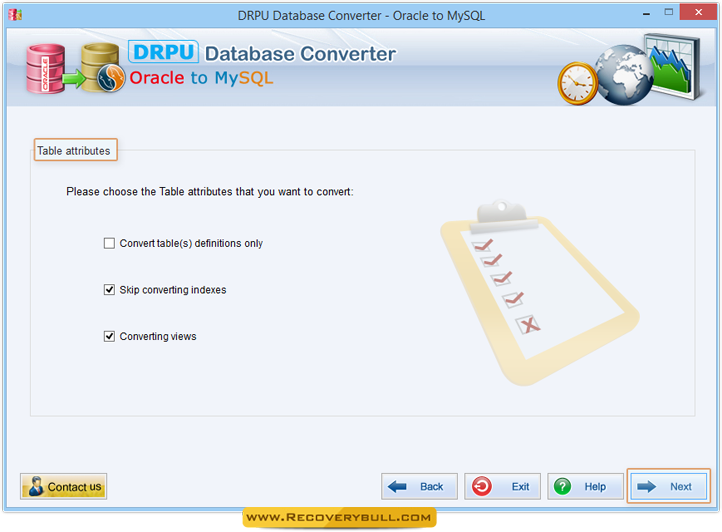The width and height of the screenshot is (722, 532).
Task: Click the pink Oracle database icon
Action: (x=46, y=69)
